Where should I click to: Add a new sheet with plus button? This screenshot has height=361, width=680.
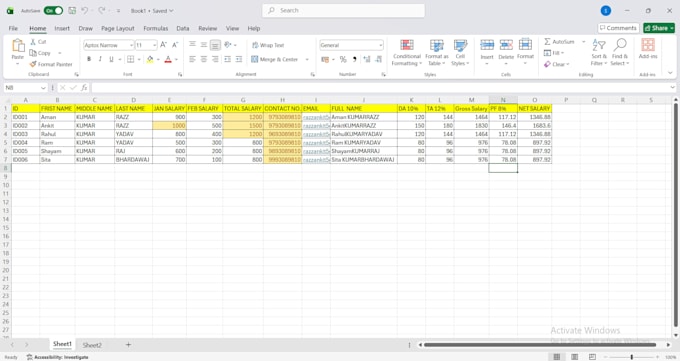click(x=128, y=345)
